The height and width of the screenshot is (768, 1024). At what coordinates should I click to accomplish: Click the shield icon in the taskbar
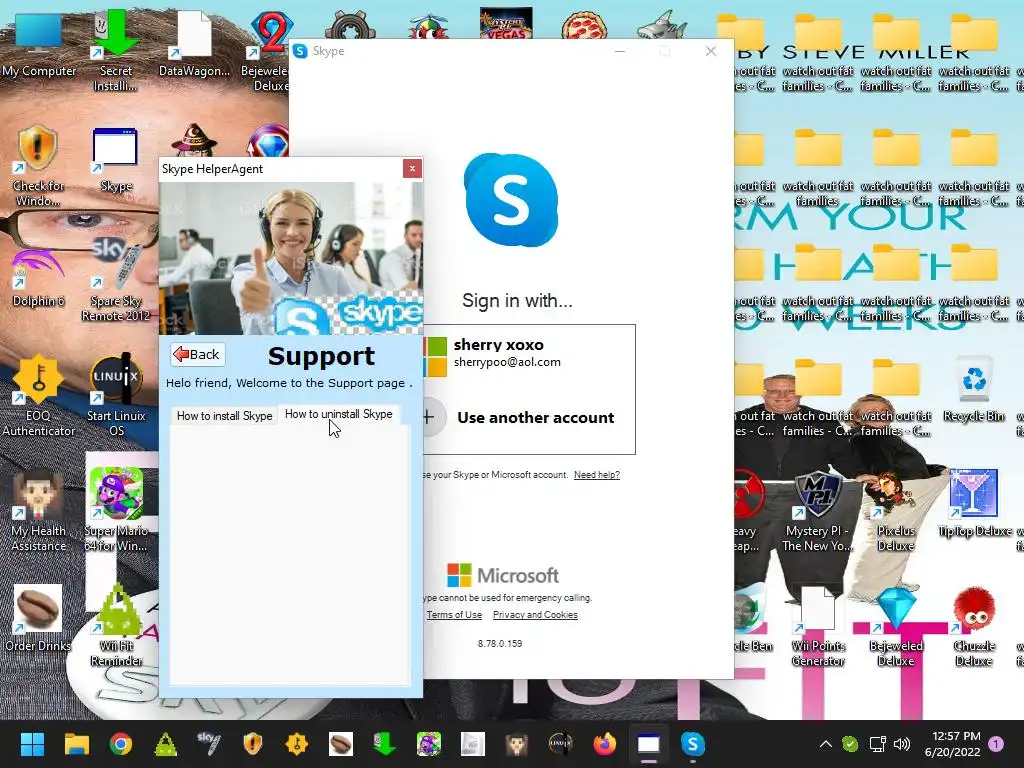pos(253,744)
